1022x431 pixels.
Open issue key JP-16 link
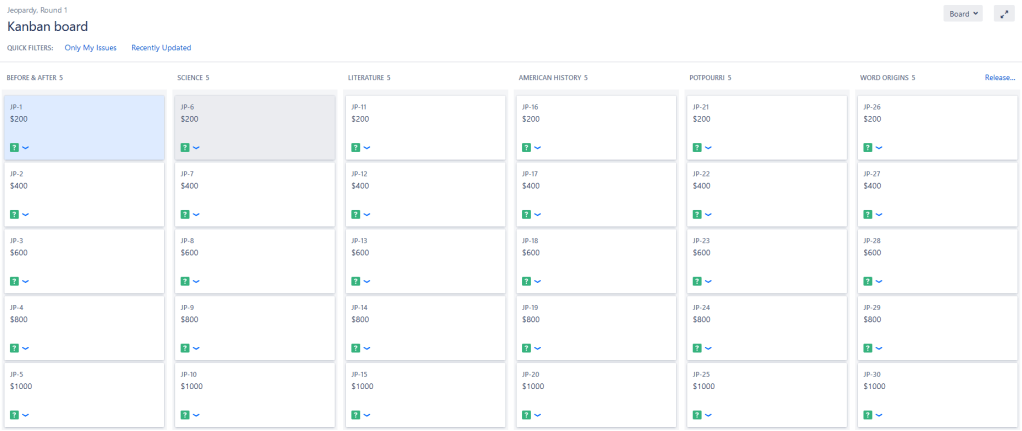pos(530,107)
